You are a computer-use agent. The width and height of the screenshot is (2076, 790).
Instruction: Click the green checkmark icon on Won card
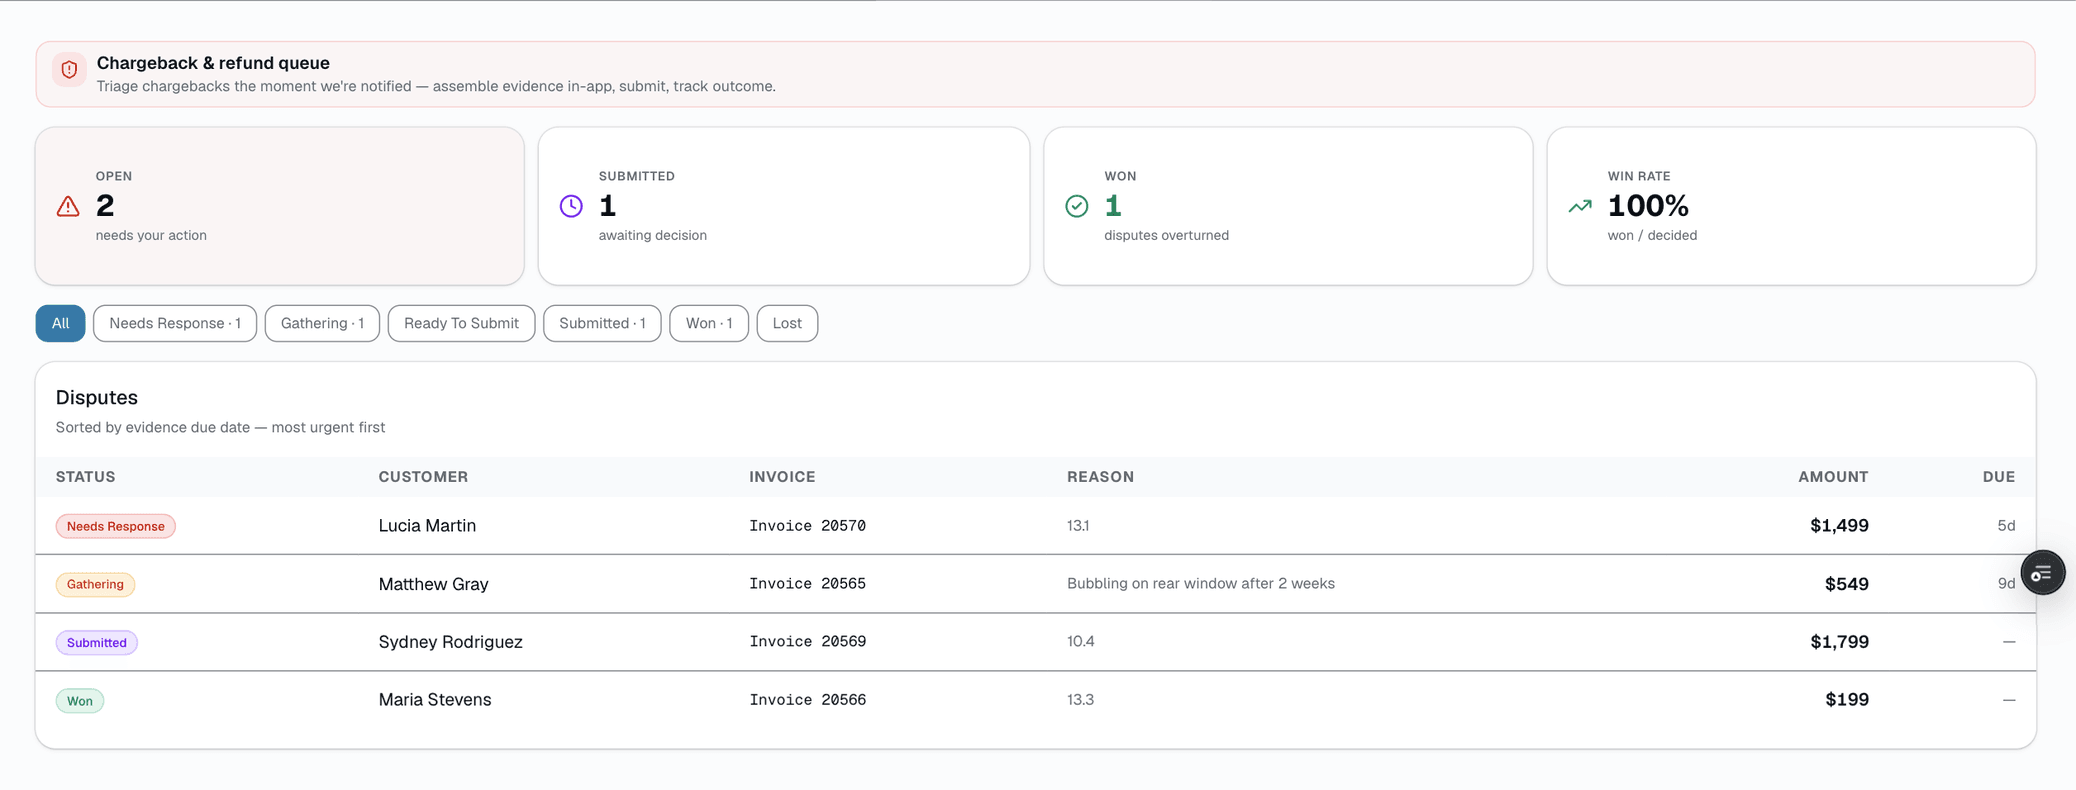[1077, 206]
